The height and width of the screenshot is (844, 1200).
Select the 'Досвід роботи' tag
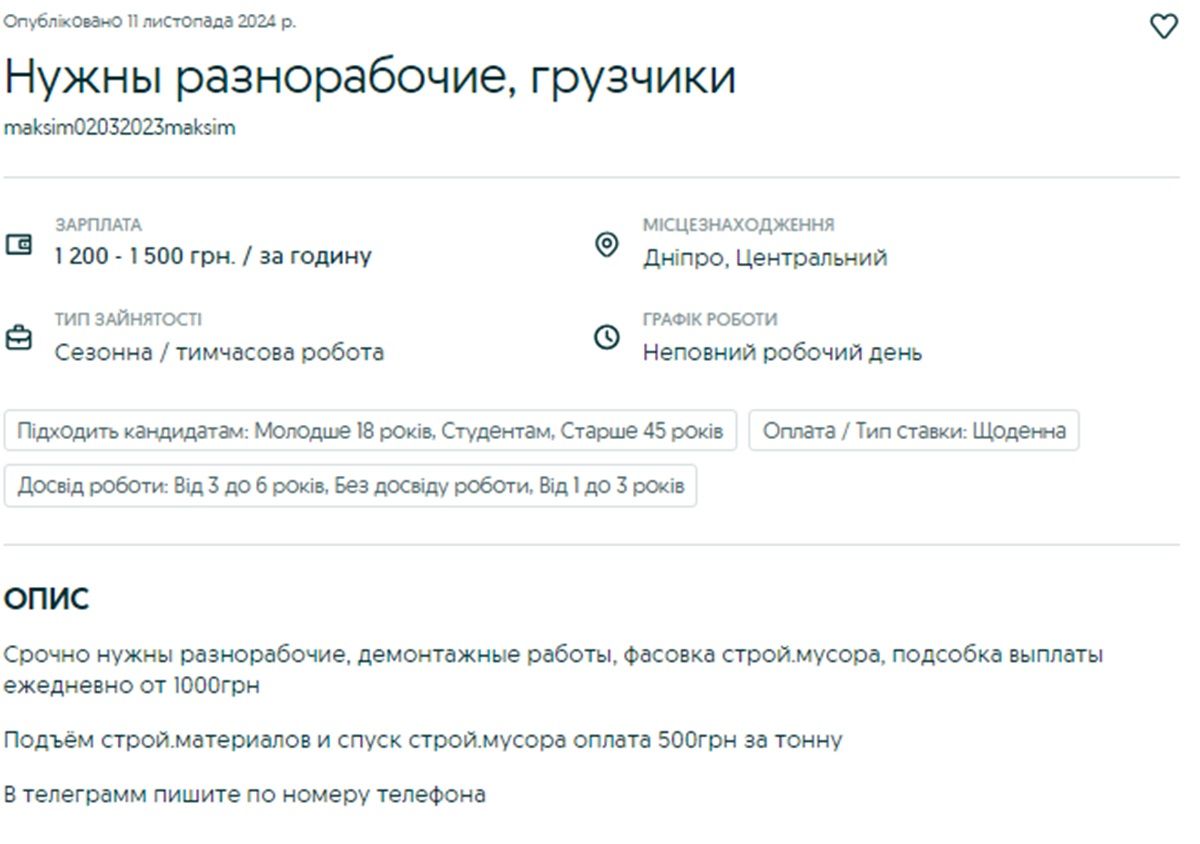(x=350, y=487)
